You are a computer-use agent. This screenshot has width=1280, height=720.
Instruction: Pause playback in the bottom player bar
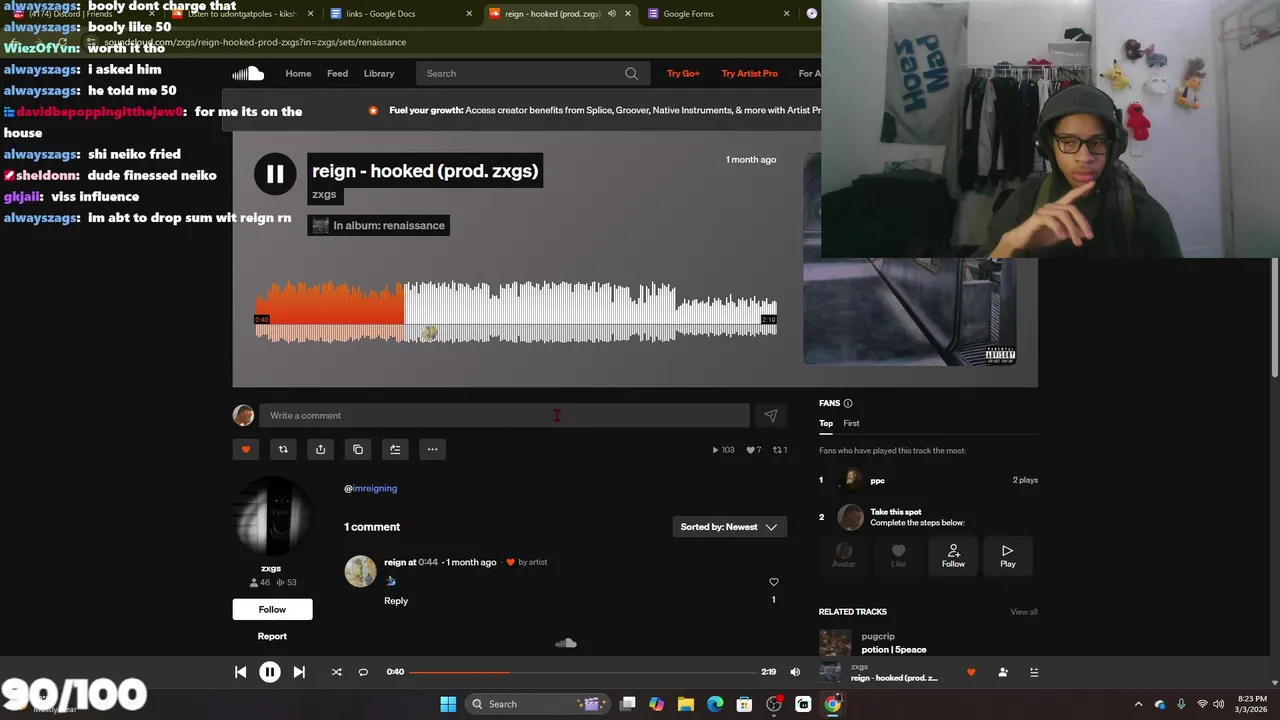click(270, 672)
